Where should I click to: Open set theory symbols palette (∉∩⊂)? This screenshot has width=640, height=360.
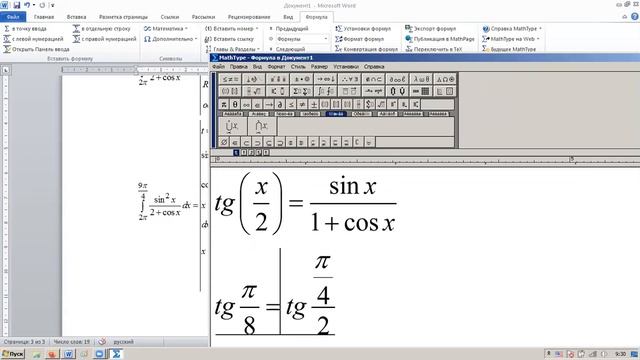pyautogui.click(x=373, y=79)
